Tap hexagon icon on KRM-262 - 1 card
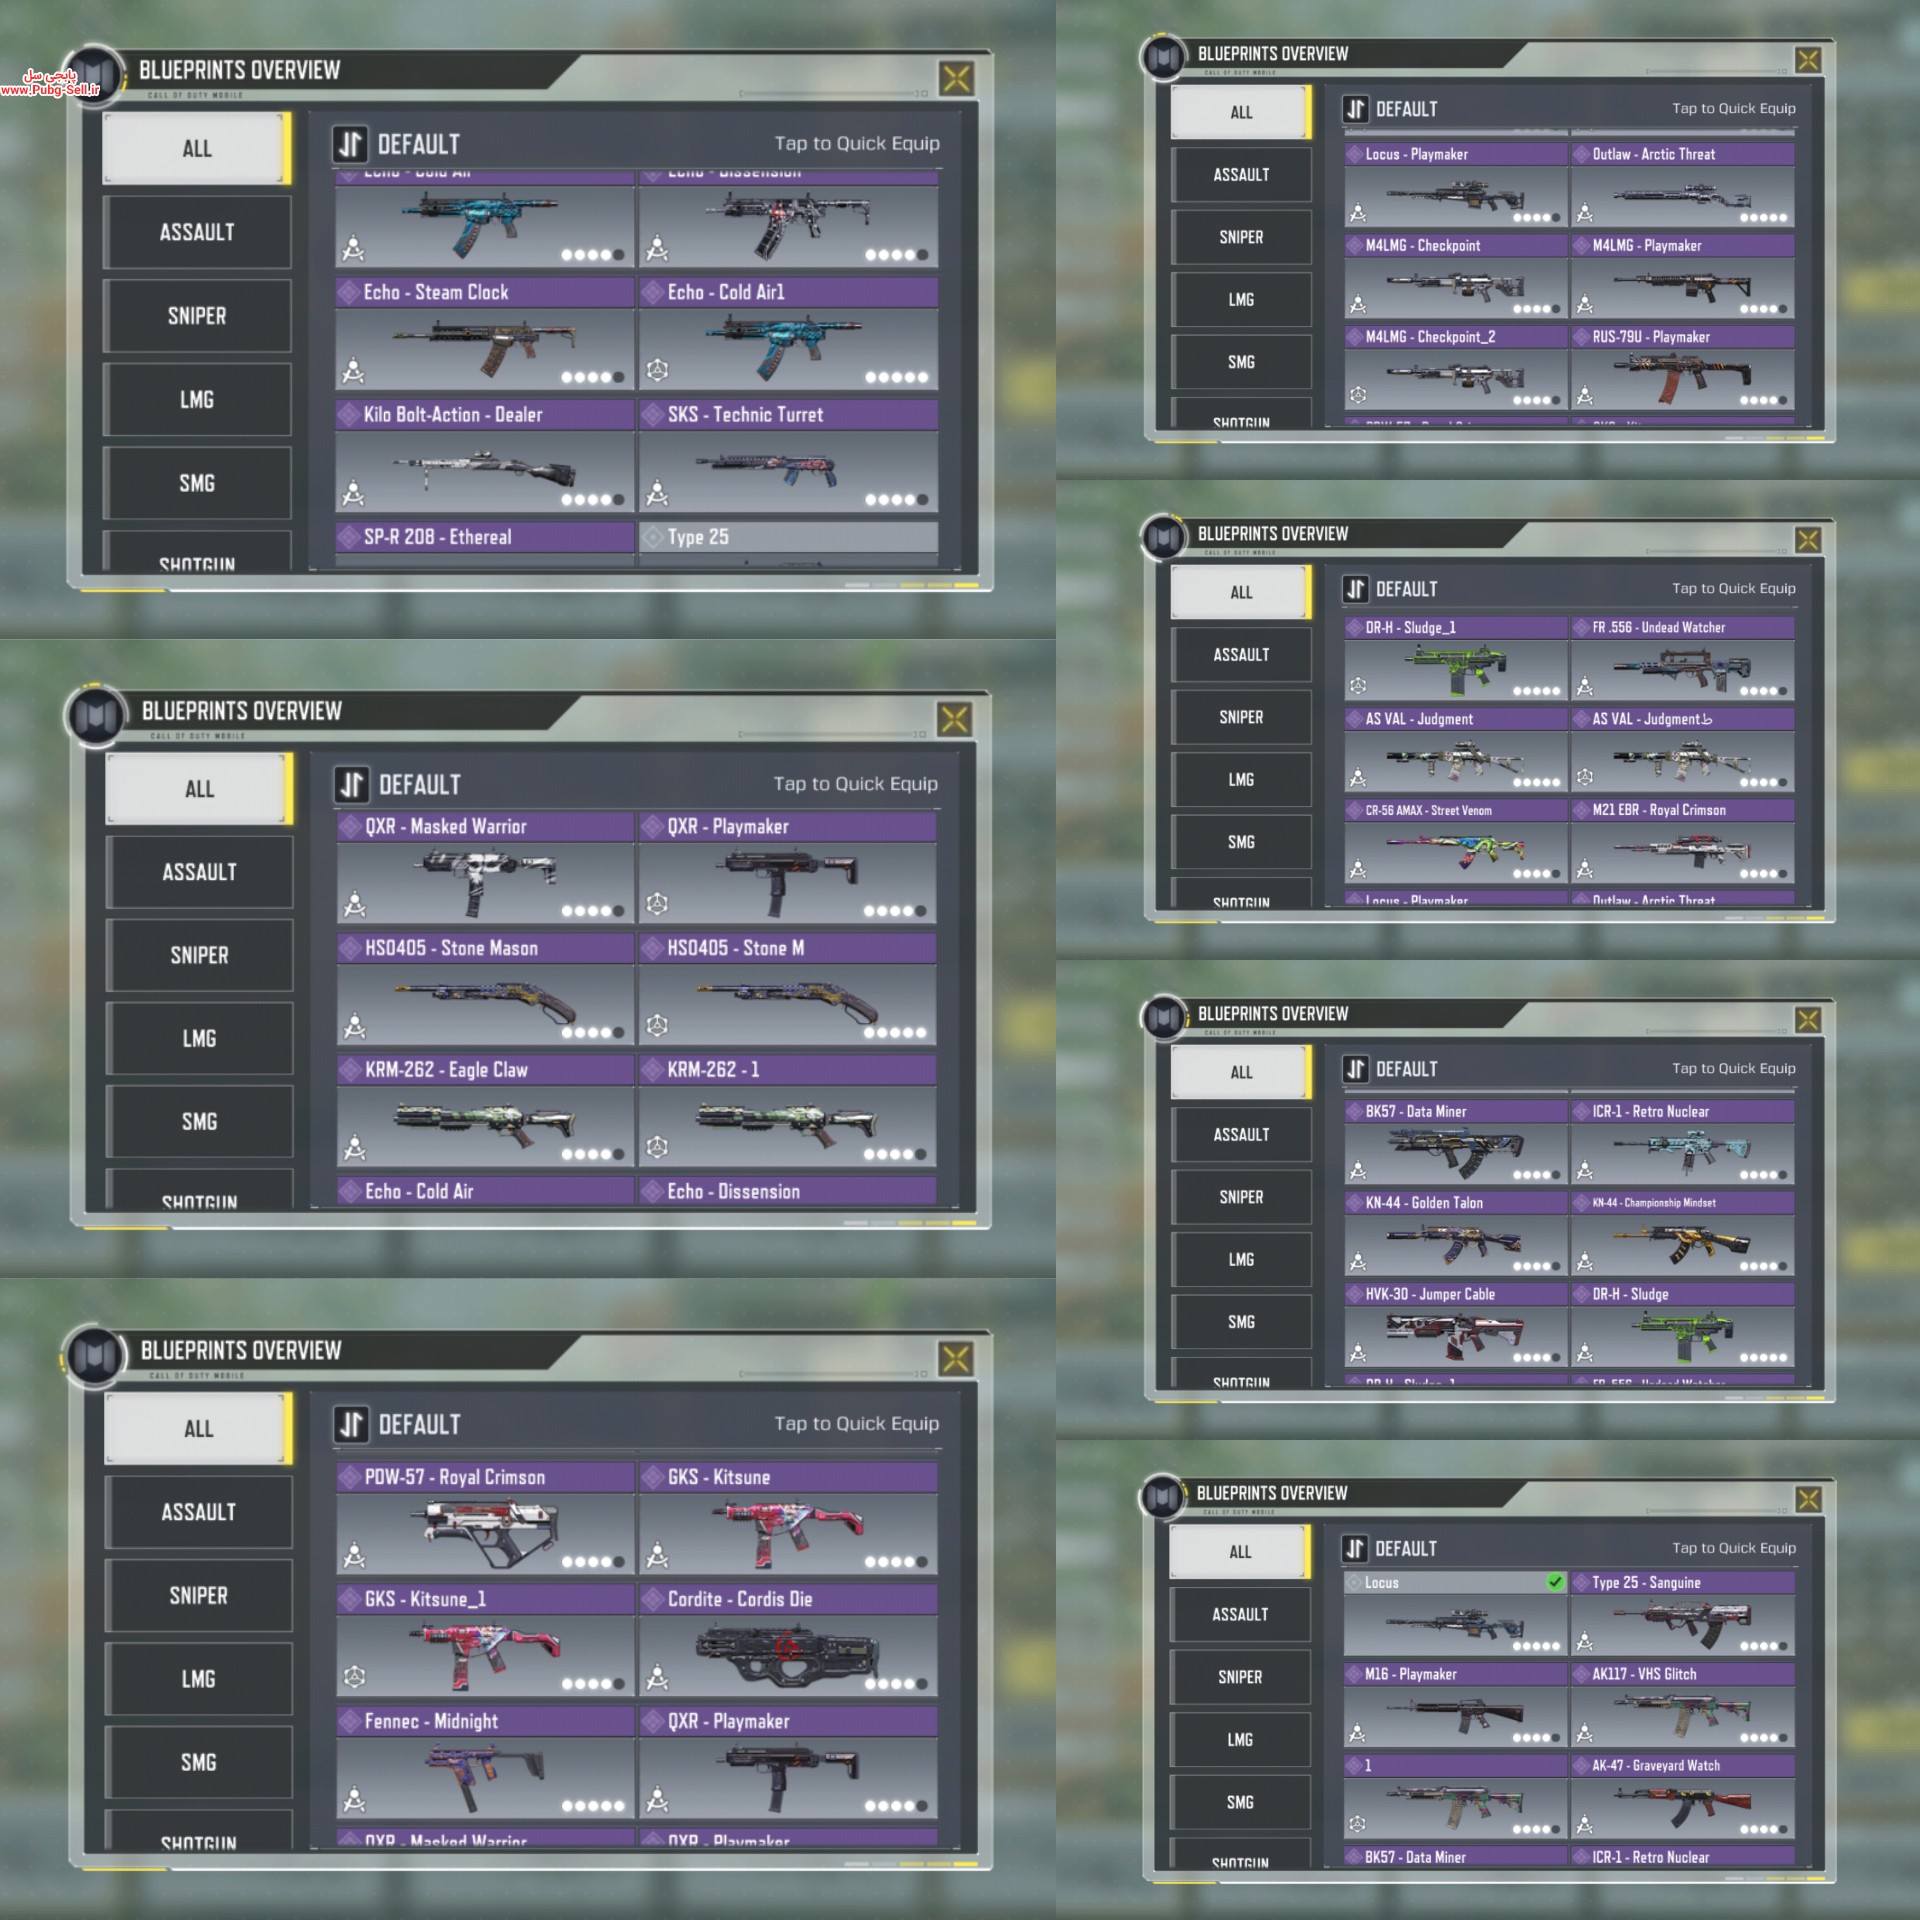1920x1920 pixels. coord(657,1147)
